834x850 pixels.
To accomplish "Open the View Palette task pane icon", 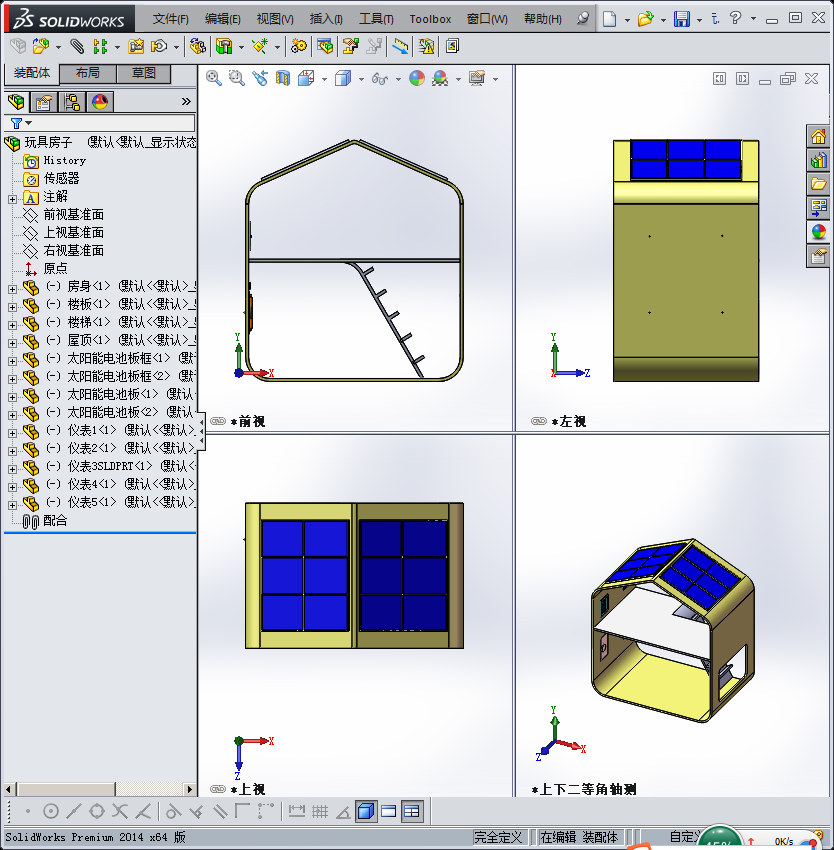I will [x=818, y=207].
